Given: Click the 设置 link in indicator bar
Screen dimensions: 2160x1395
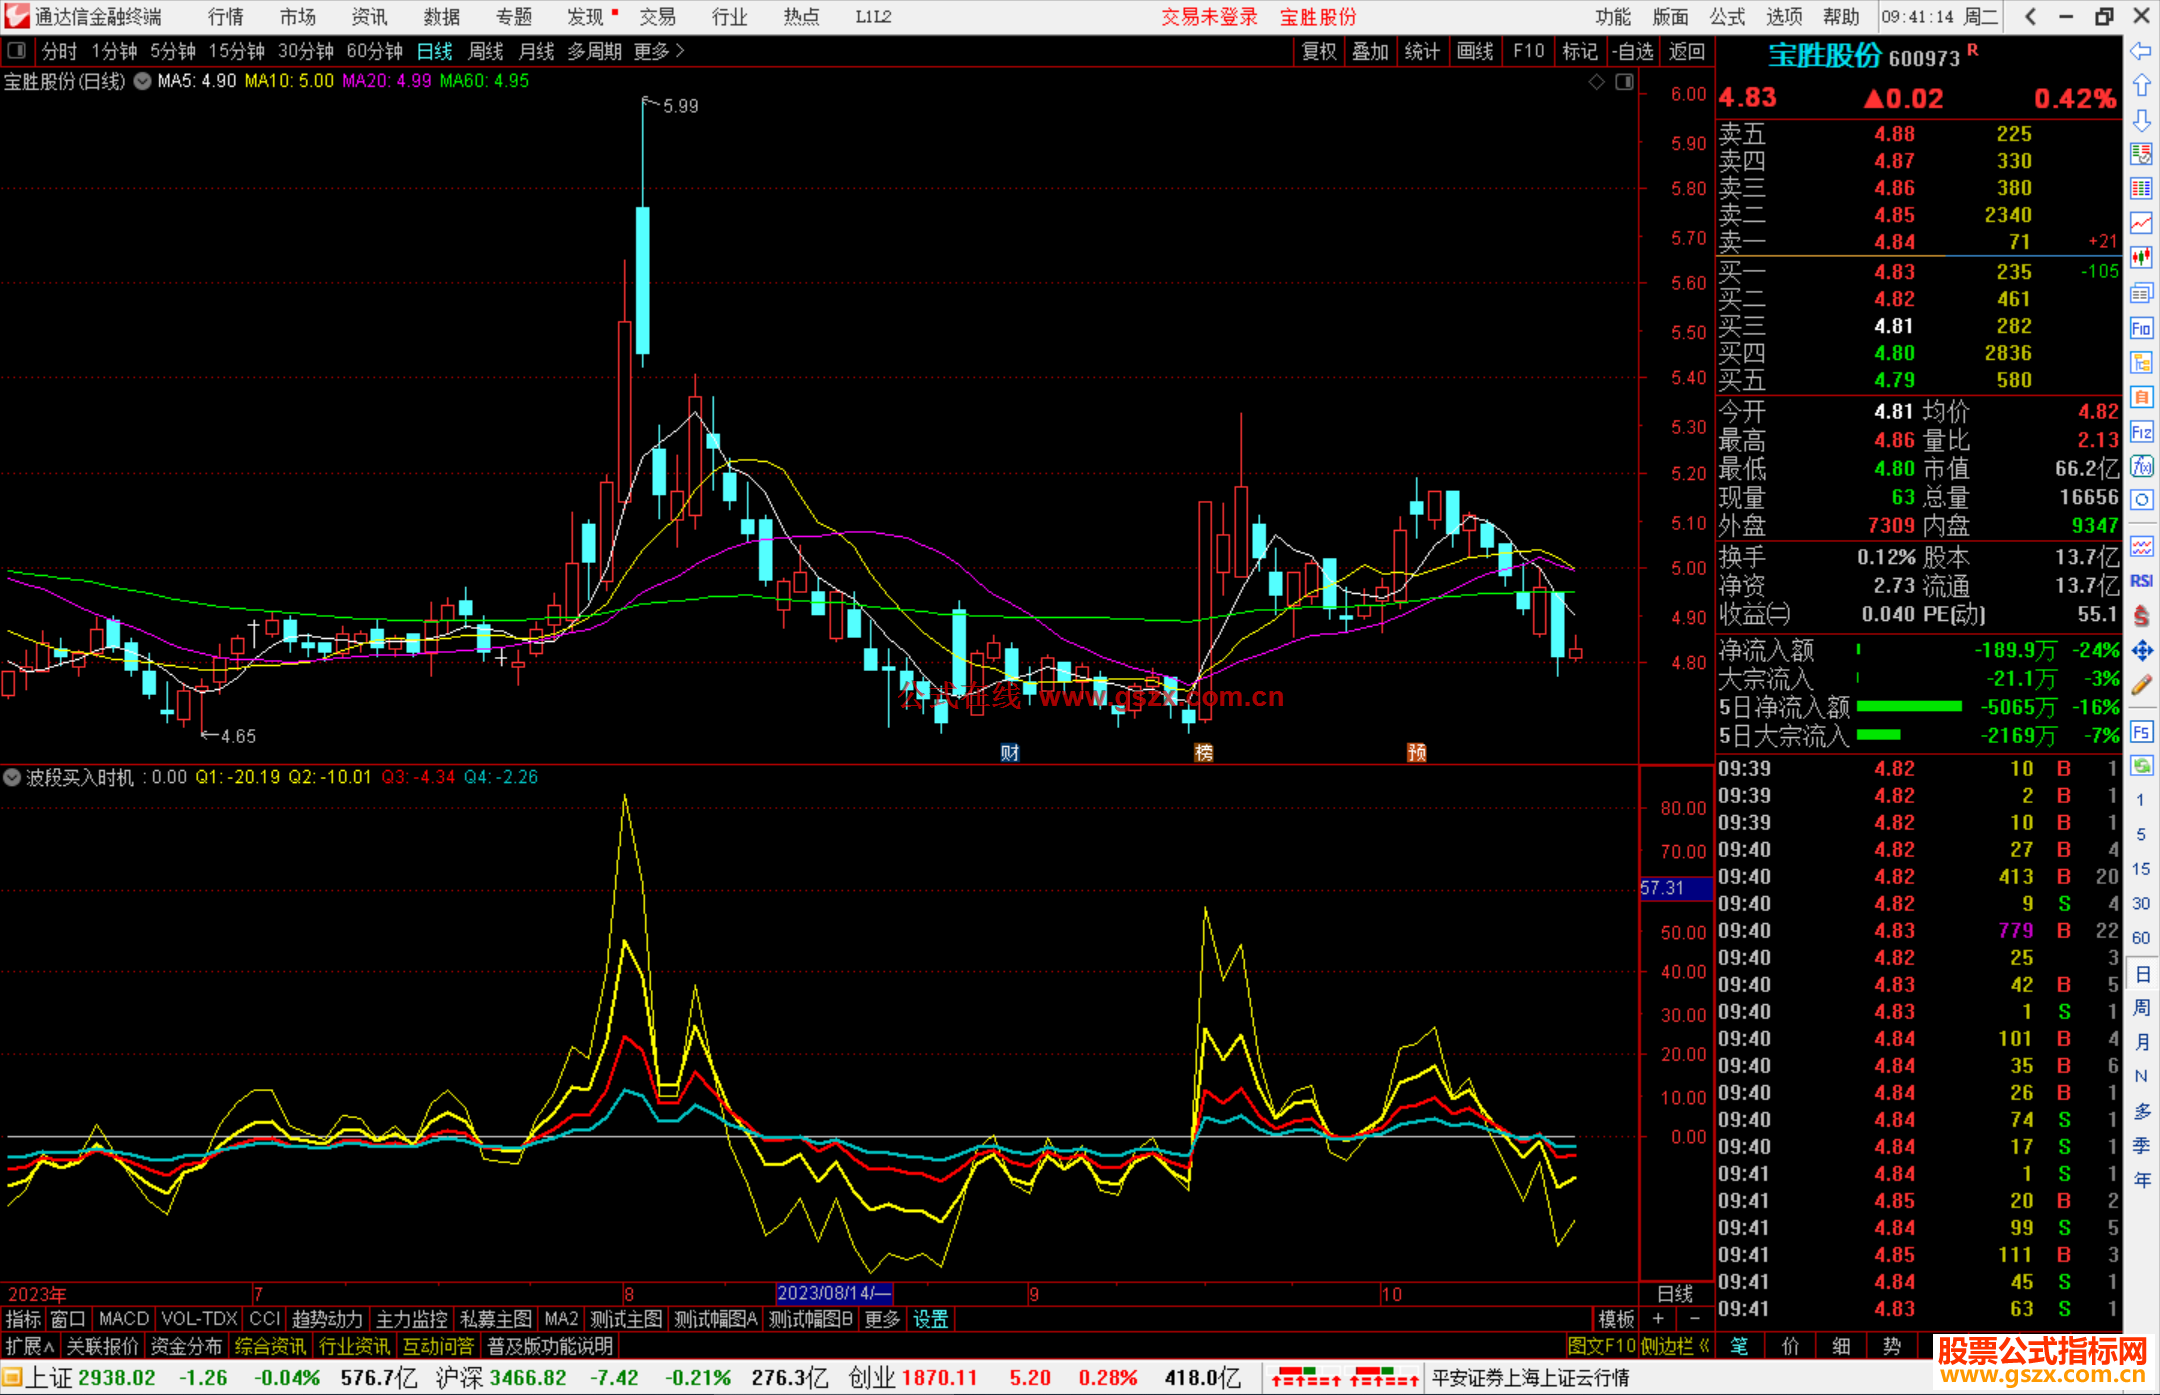Looking at the screenshot, I should click(930, 1319).
